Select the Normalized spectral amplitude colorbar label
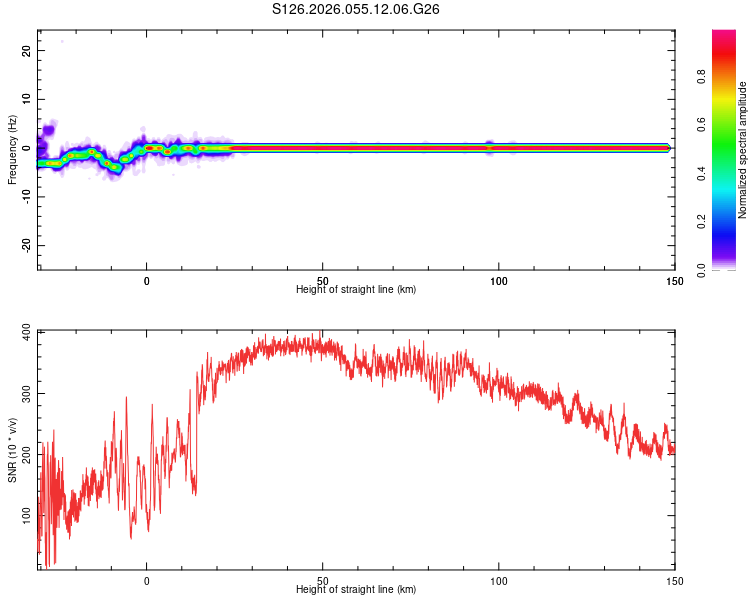This screenshot has width=750, height=600. point(743,150)
